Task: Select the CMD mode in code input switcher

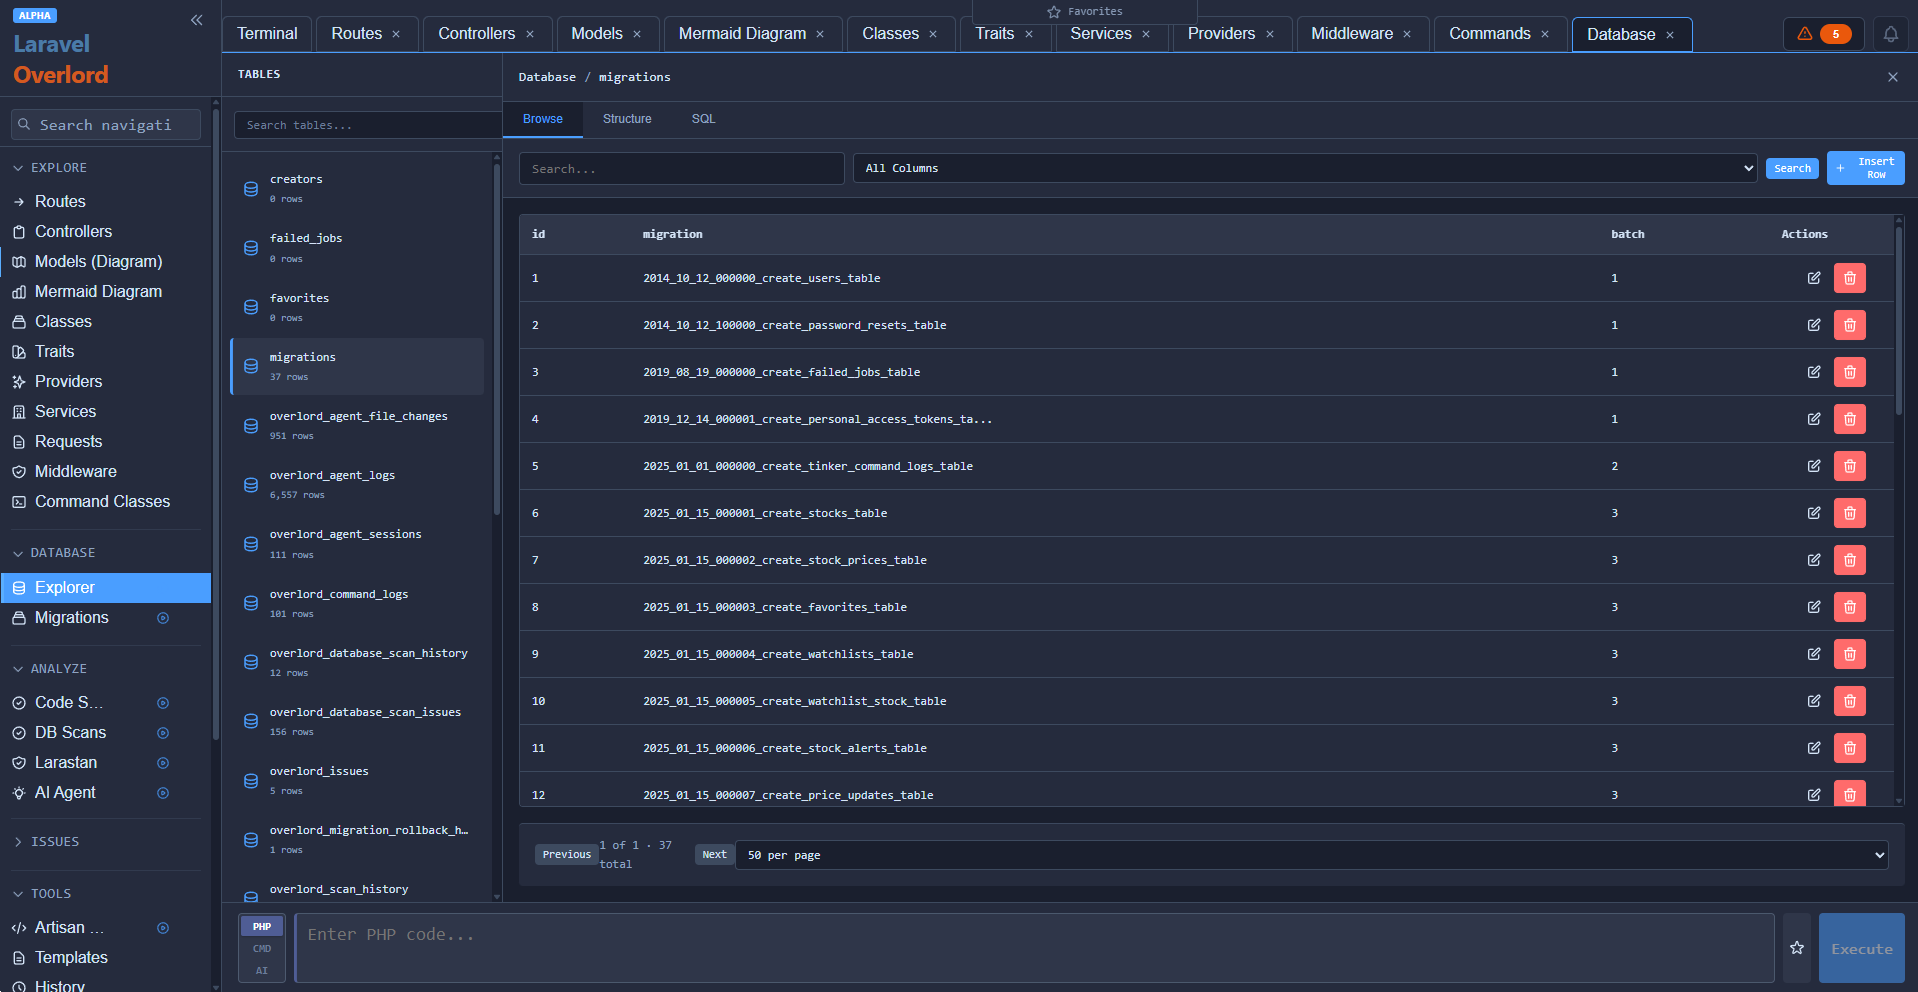Action: tap(261, 948)
